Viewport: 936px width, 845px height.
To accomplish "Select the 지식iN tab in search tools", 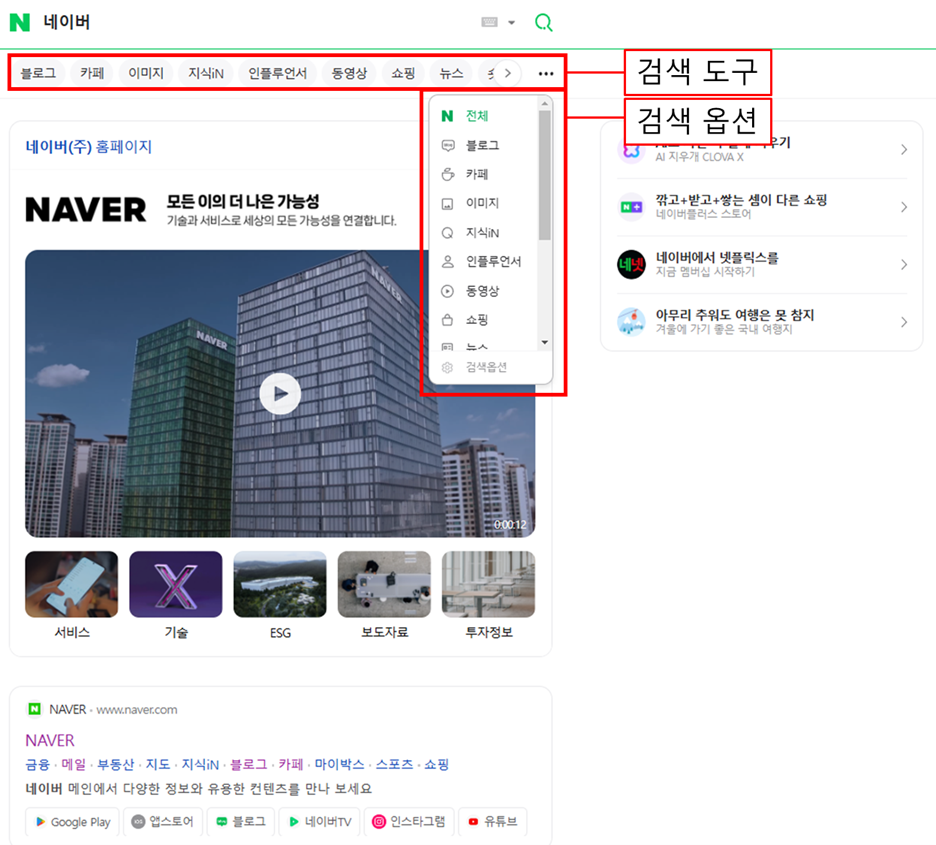I will coord(205,73).
